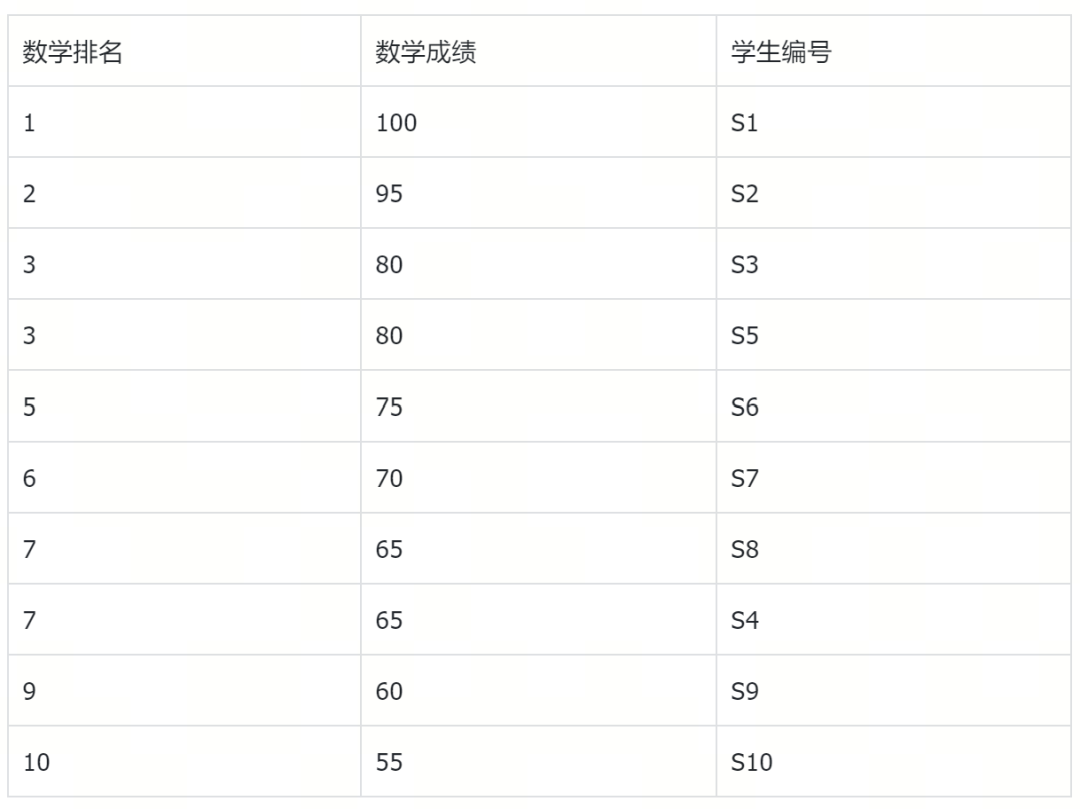Viewport: 1080px width, 809px height.
Task: Choose the S7 cell
Action: pos(745,479)
